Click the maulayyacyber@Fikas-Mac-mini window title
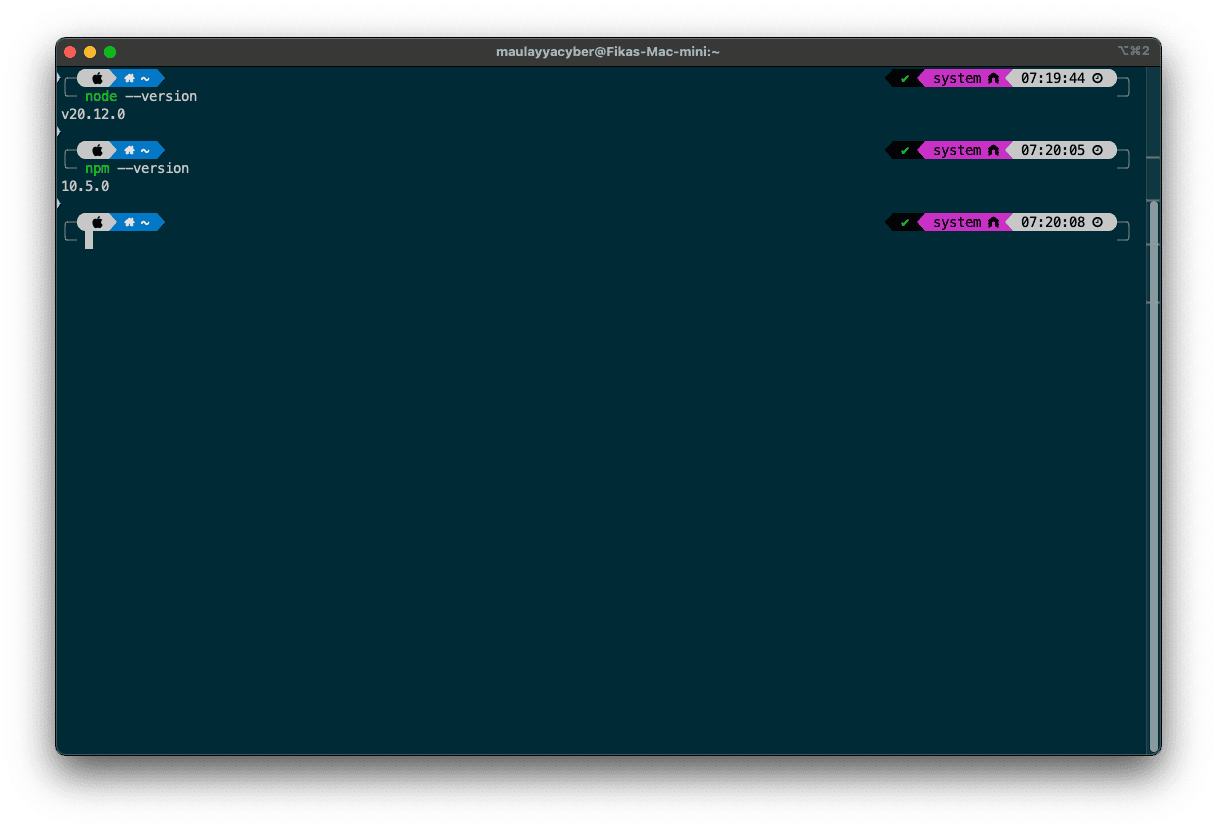 (x=607, y=51)
